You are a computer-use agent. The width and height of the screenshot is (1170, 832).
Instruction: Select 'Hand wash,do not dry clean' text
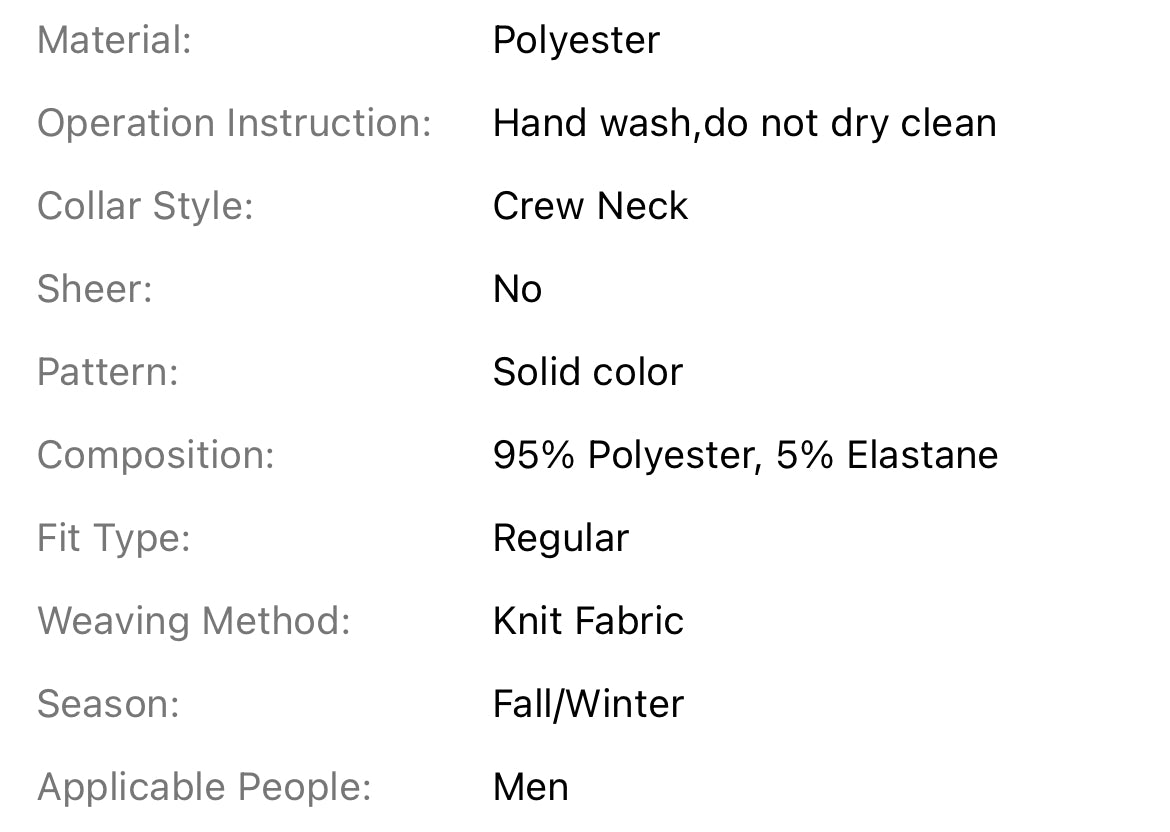(x=744, y=124)
